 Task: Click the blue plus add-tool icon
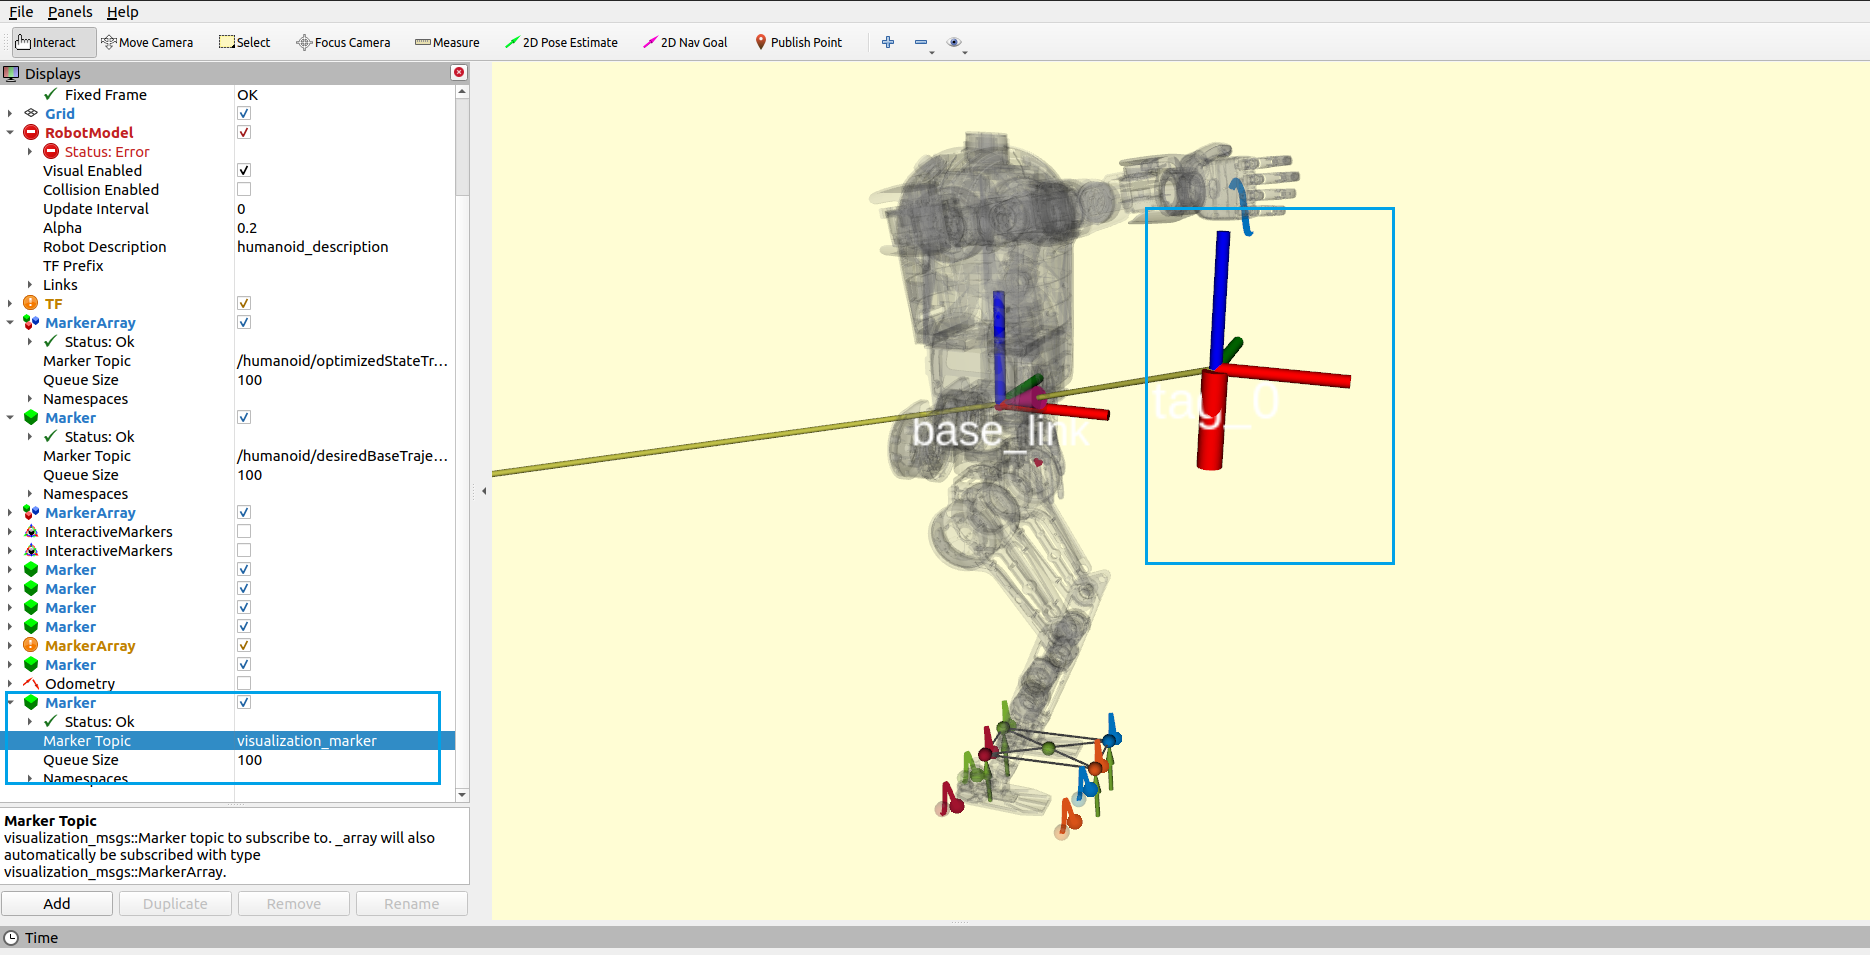click(888, 42)
